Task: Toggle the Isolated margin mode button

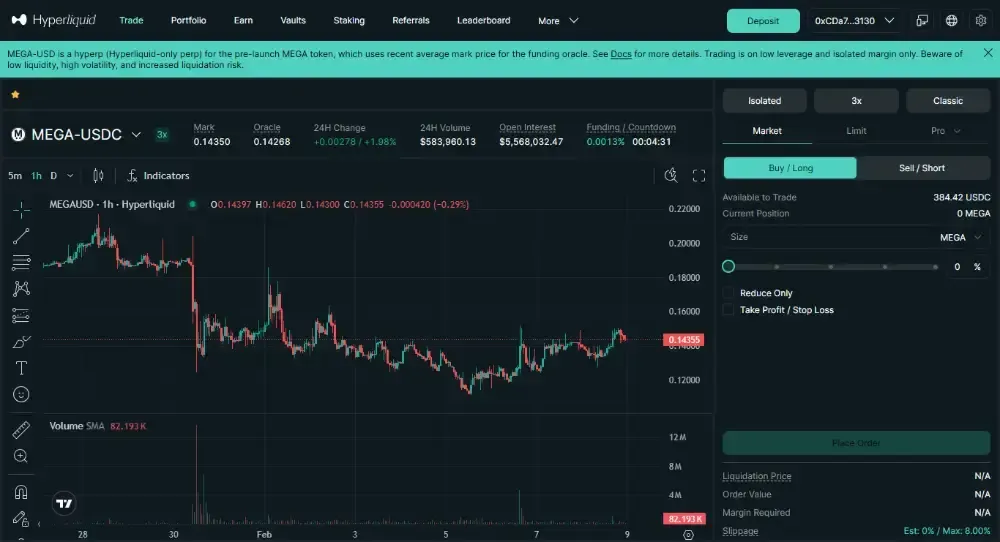Action: [765, 101]
